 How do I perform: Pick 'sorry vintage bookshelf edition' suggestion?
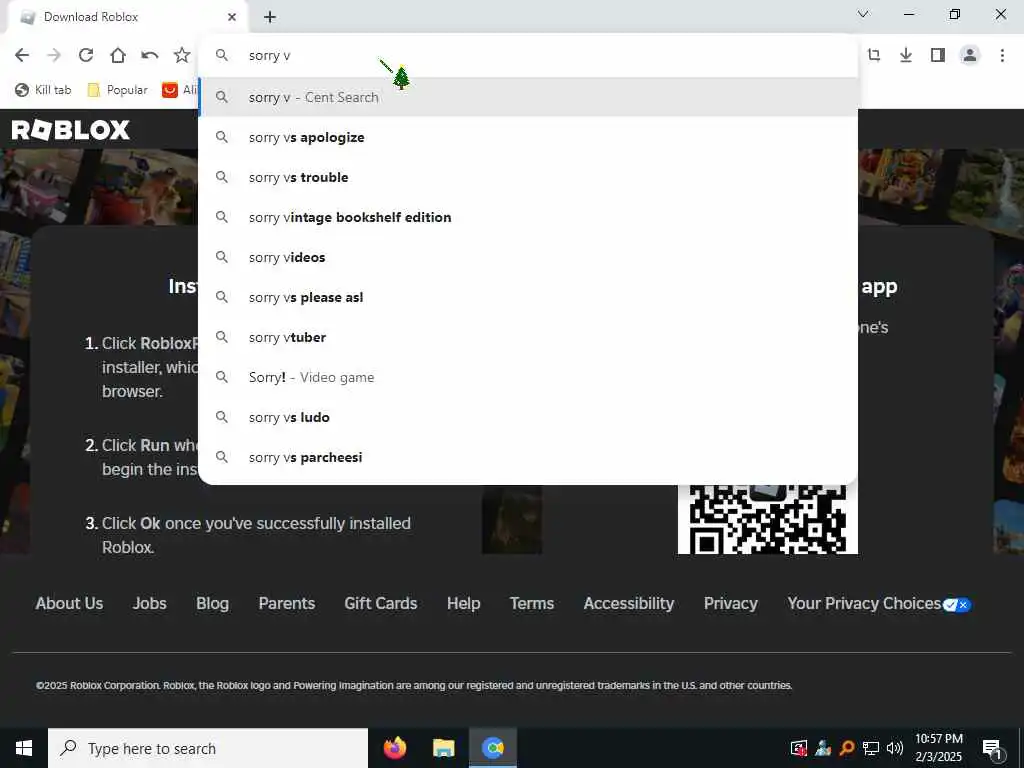528,217
